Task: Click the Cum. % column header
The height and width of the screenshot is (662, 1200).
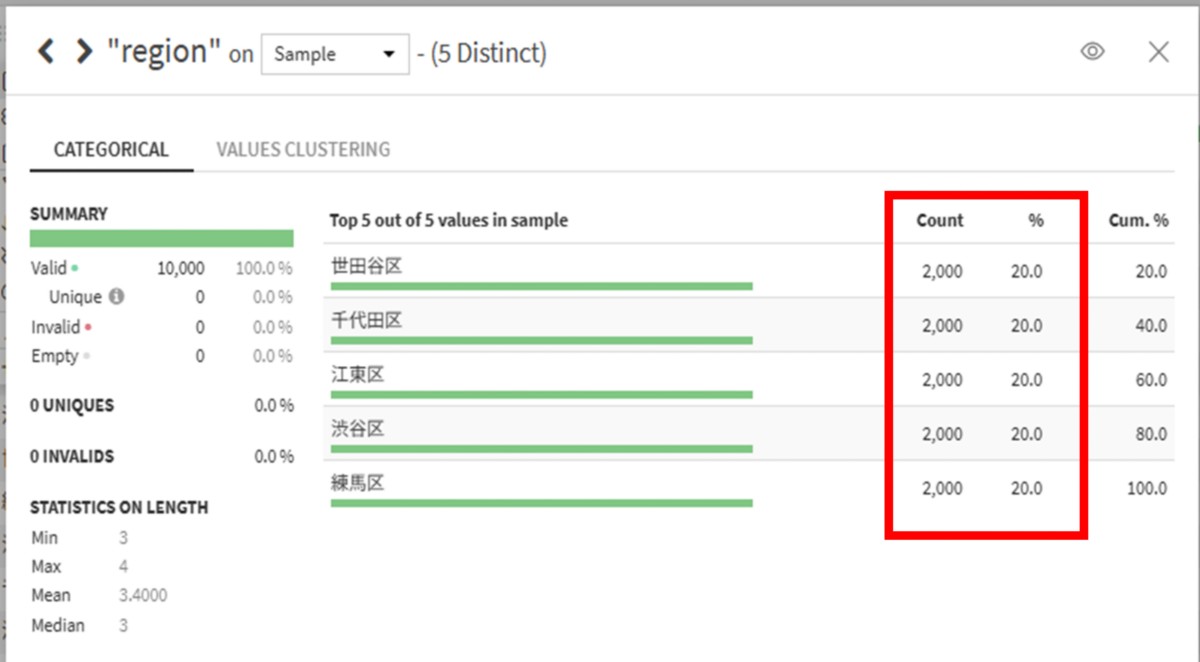Action: 1138,220
